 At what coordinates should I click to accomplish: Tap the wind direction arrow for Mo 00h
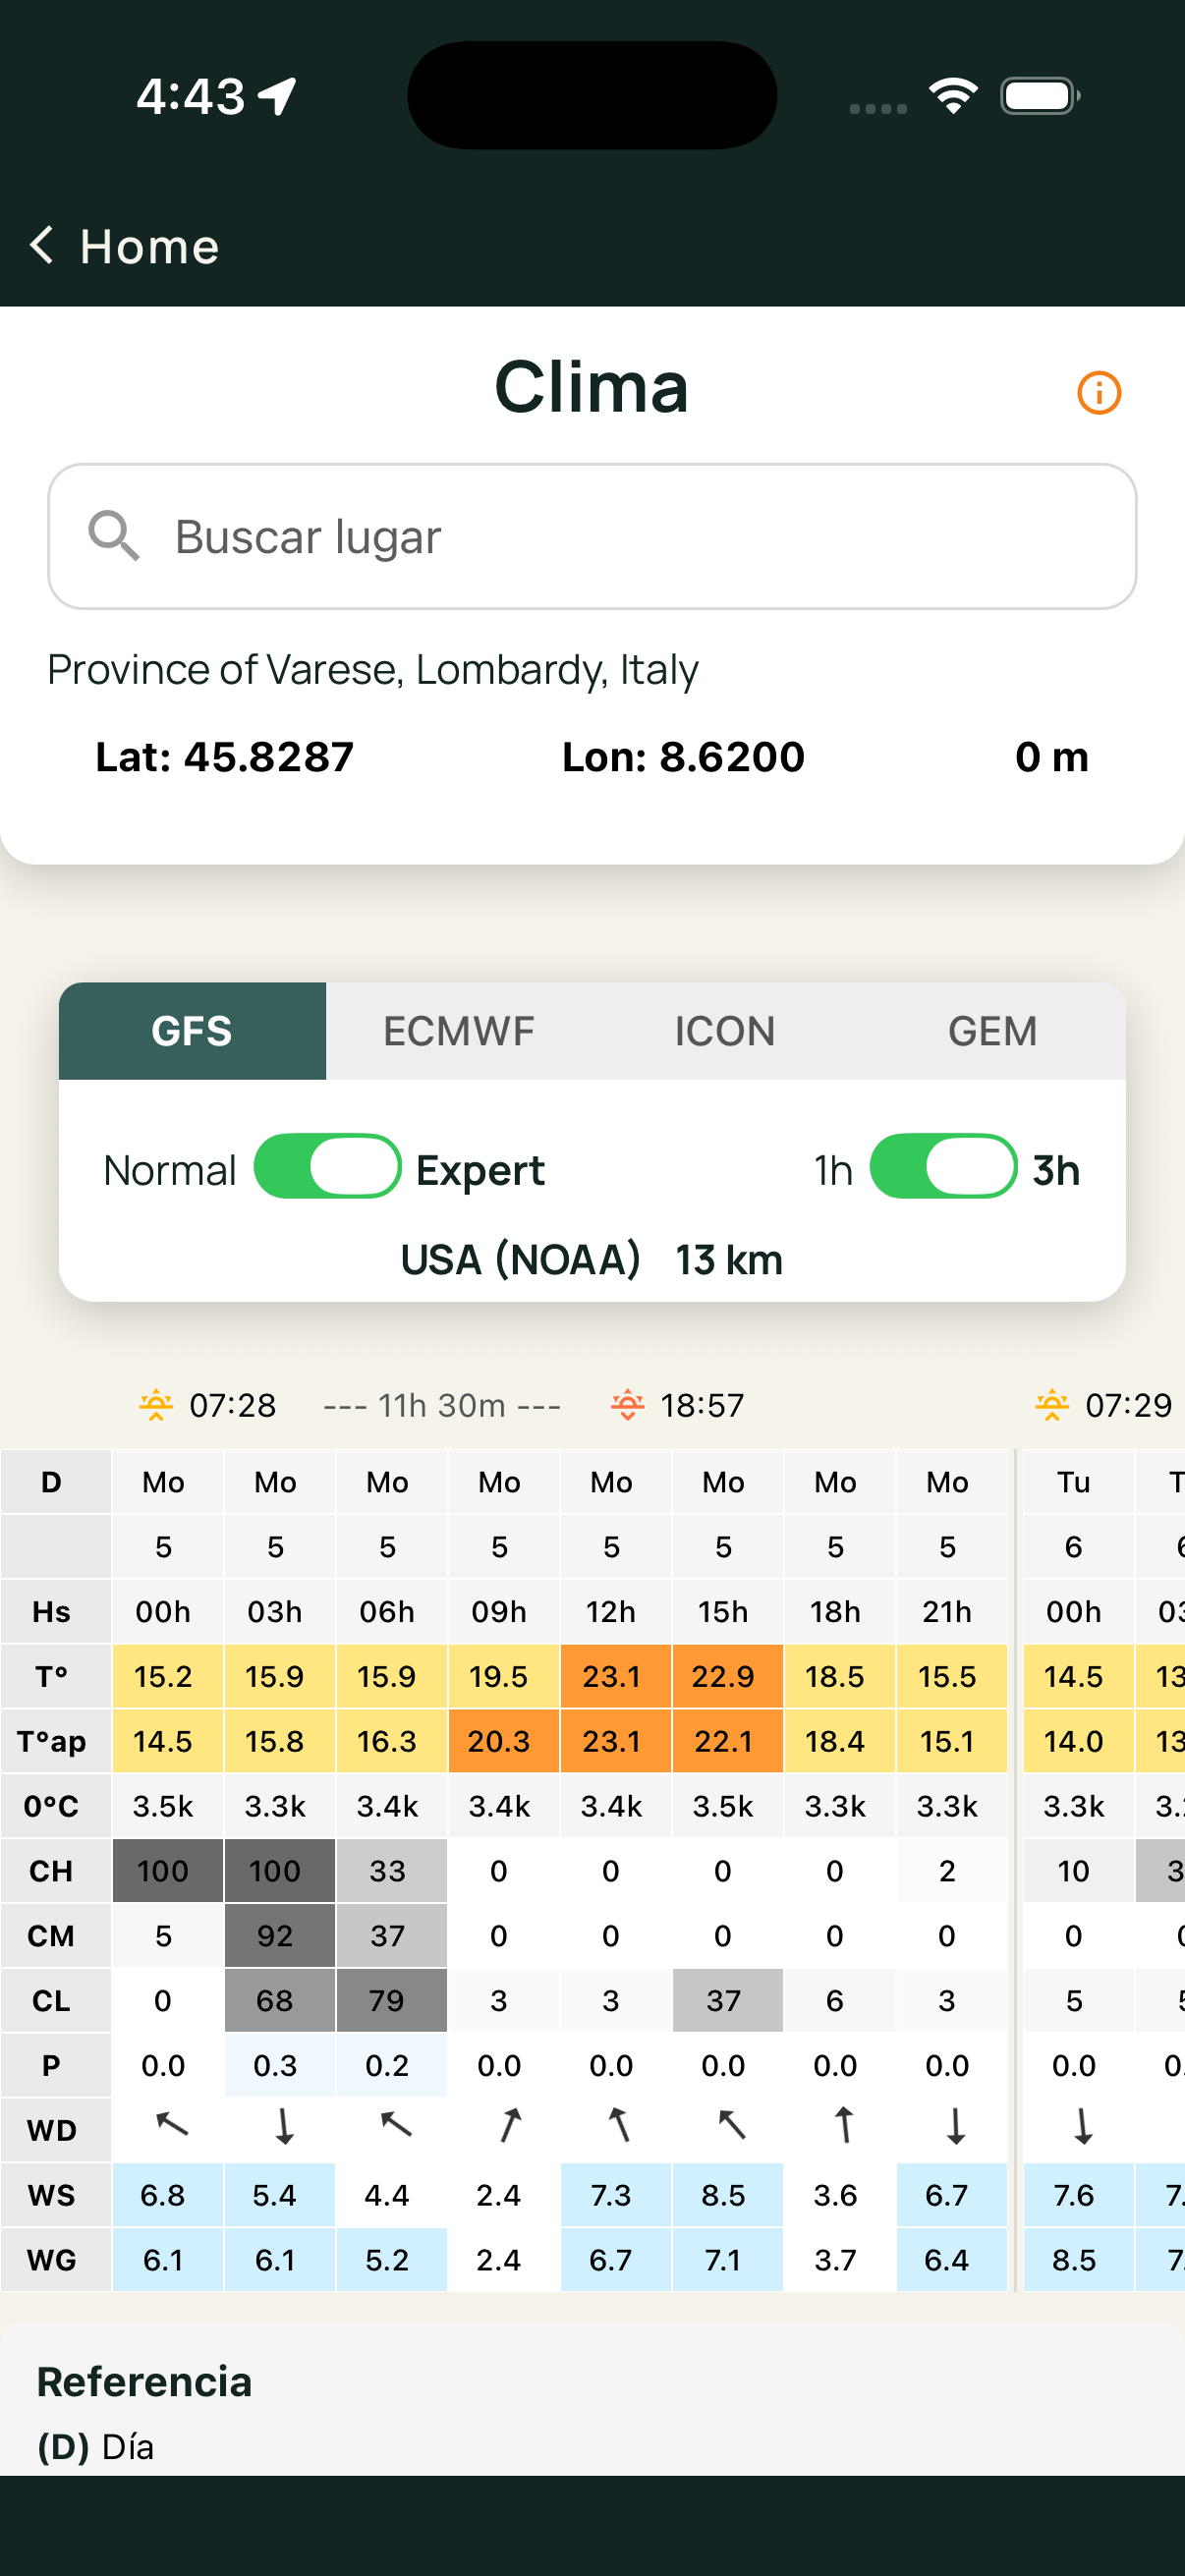click(172, 2124)
